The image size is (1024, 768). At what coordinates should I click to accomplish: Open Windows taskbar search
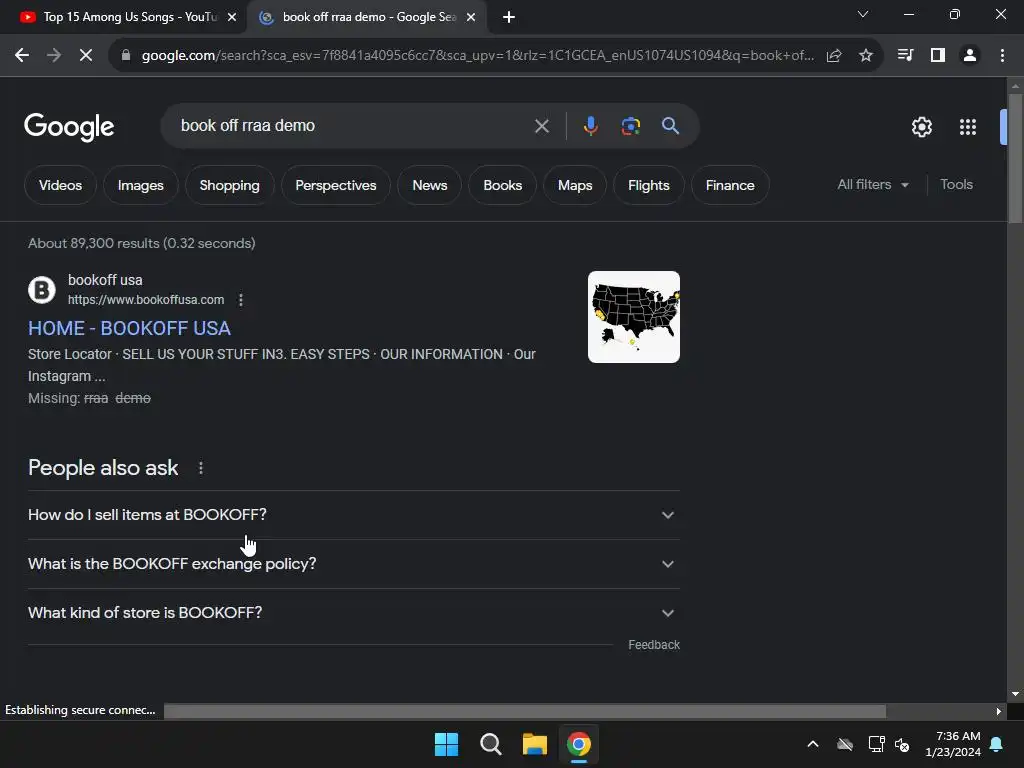click(x=490, y=744)
